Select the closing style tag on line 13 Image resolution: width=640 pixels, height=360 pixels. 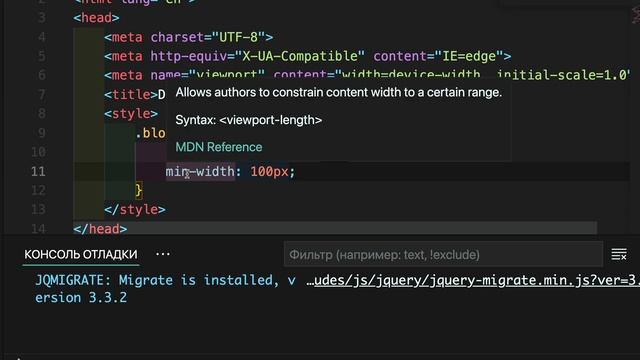(x=135, y=209)
